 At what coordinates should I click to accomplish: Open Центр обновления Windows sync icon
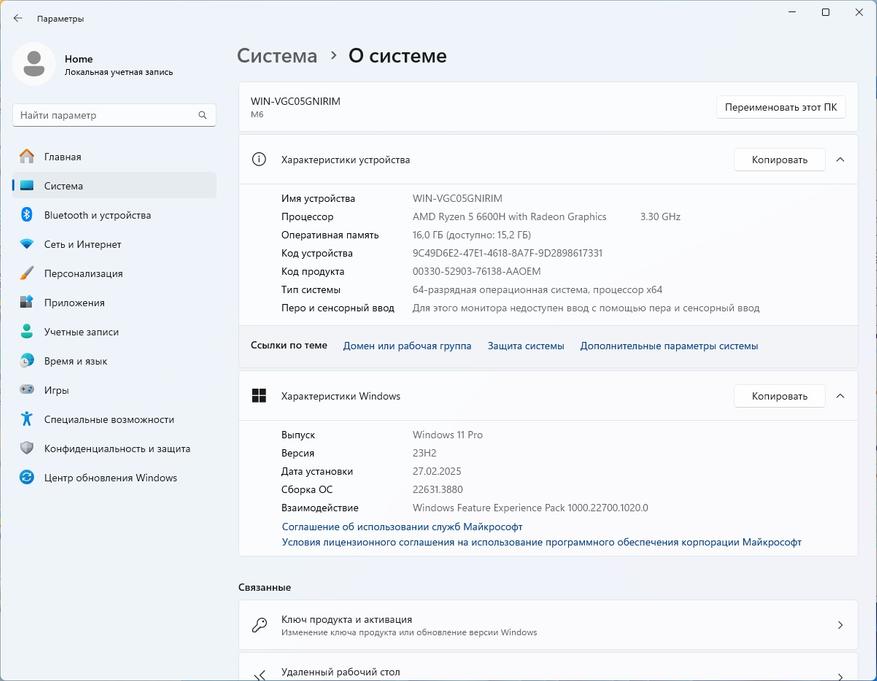(27, 477)
